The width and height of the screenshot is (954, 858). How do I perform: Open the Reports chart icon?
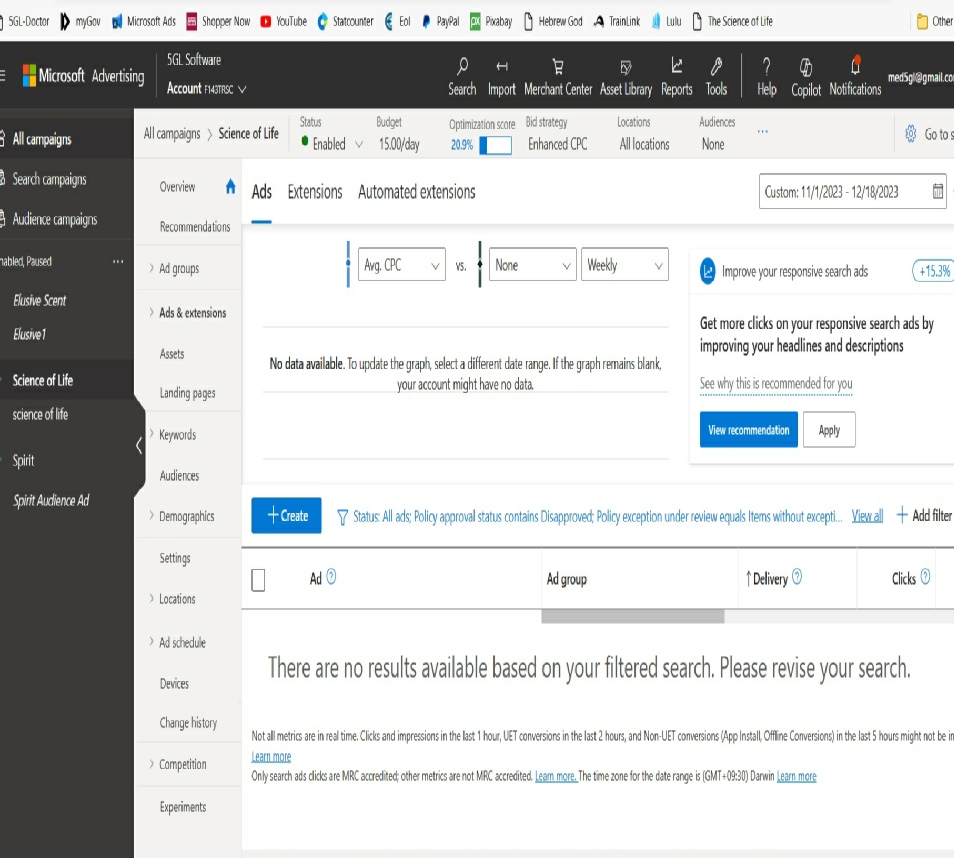point(677,65)
